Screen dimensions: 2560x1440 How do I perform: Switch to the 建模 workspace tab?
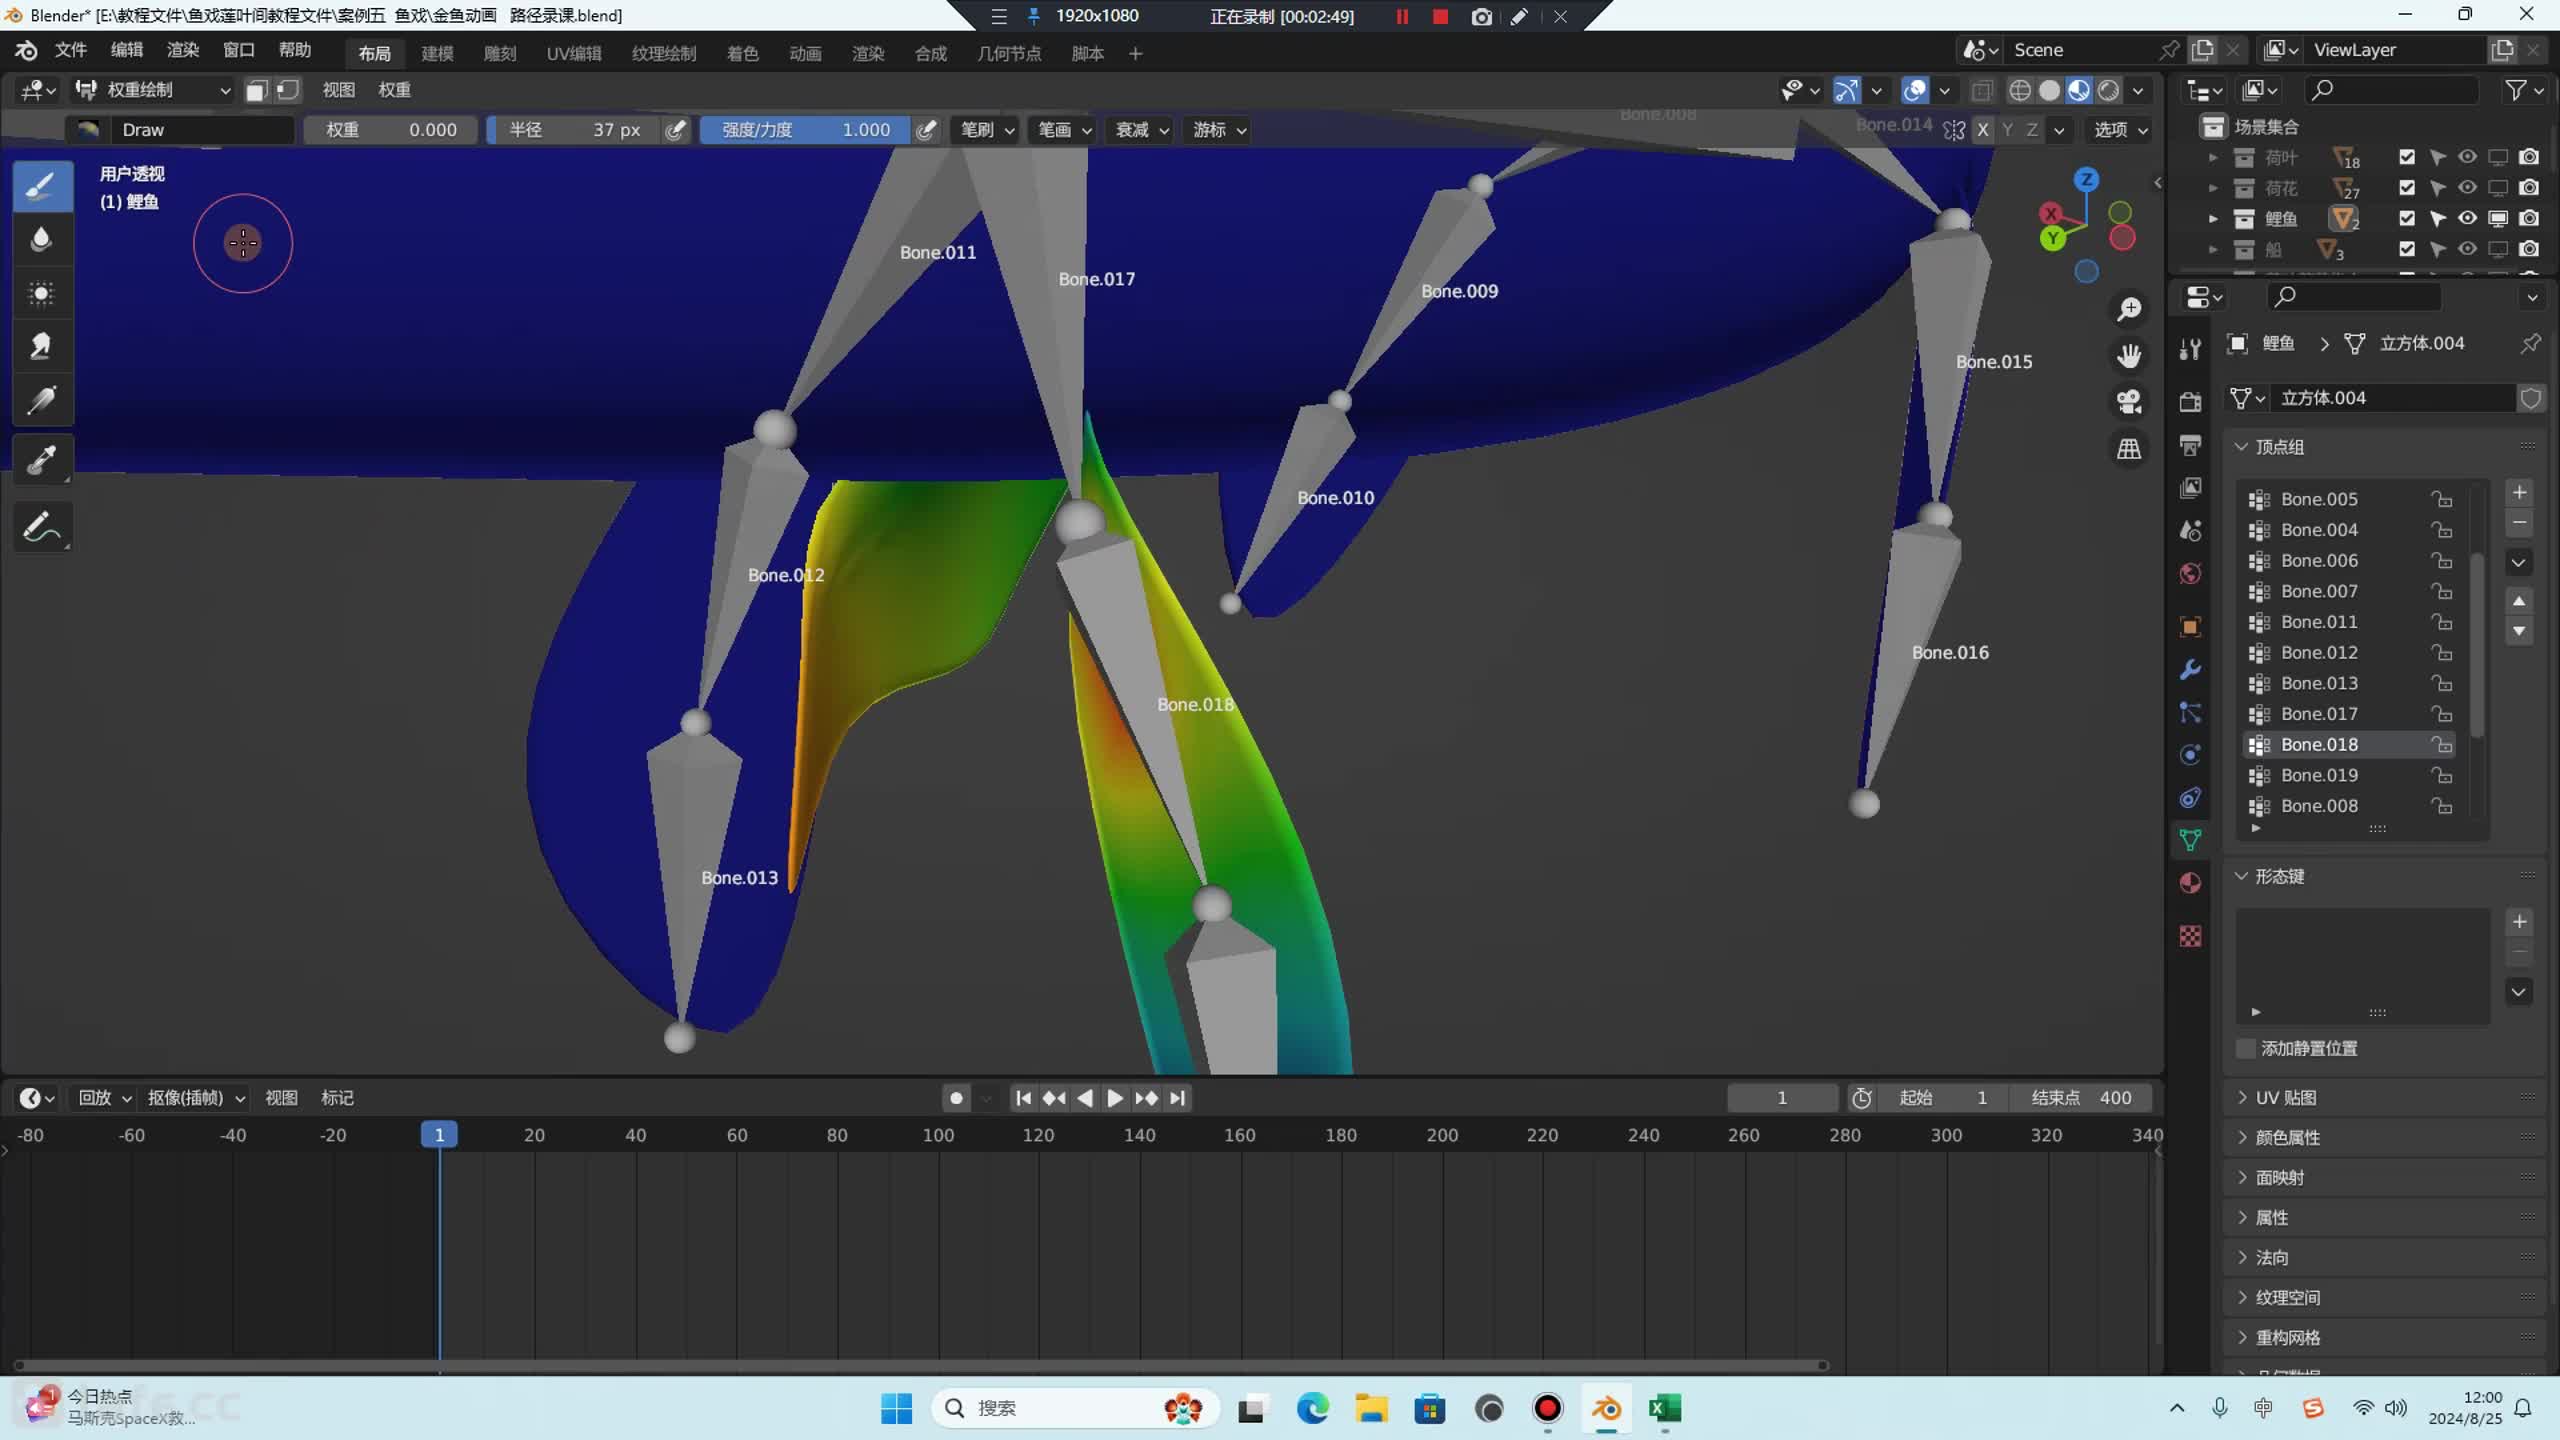click(x=437, y=54)
